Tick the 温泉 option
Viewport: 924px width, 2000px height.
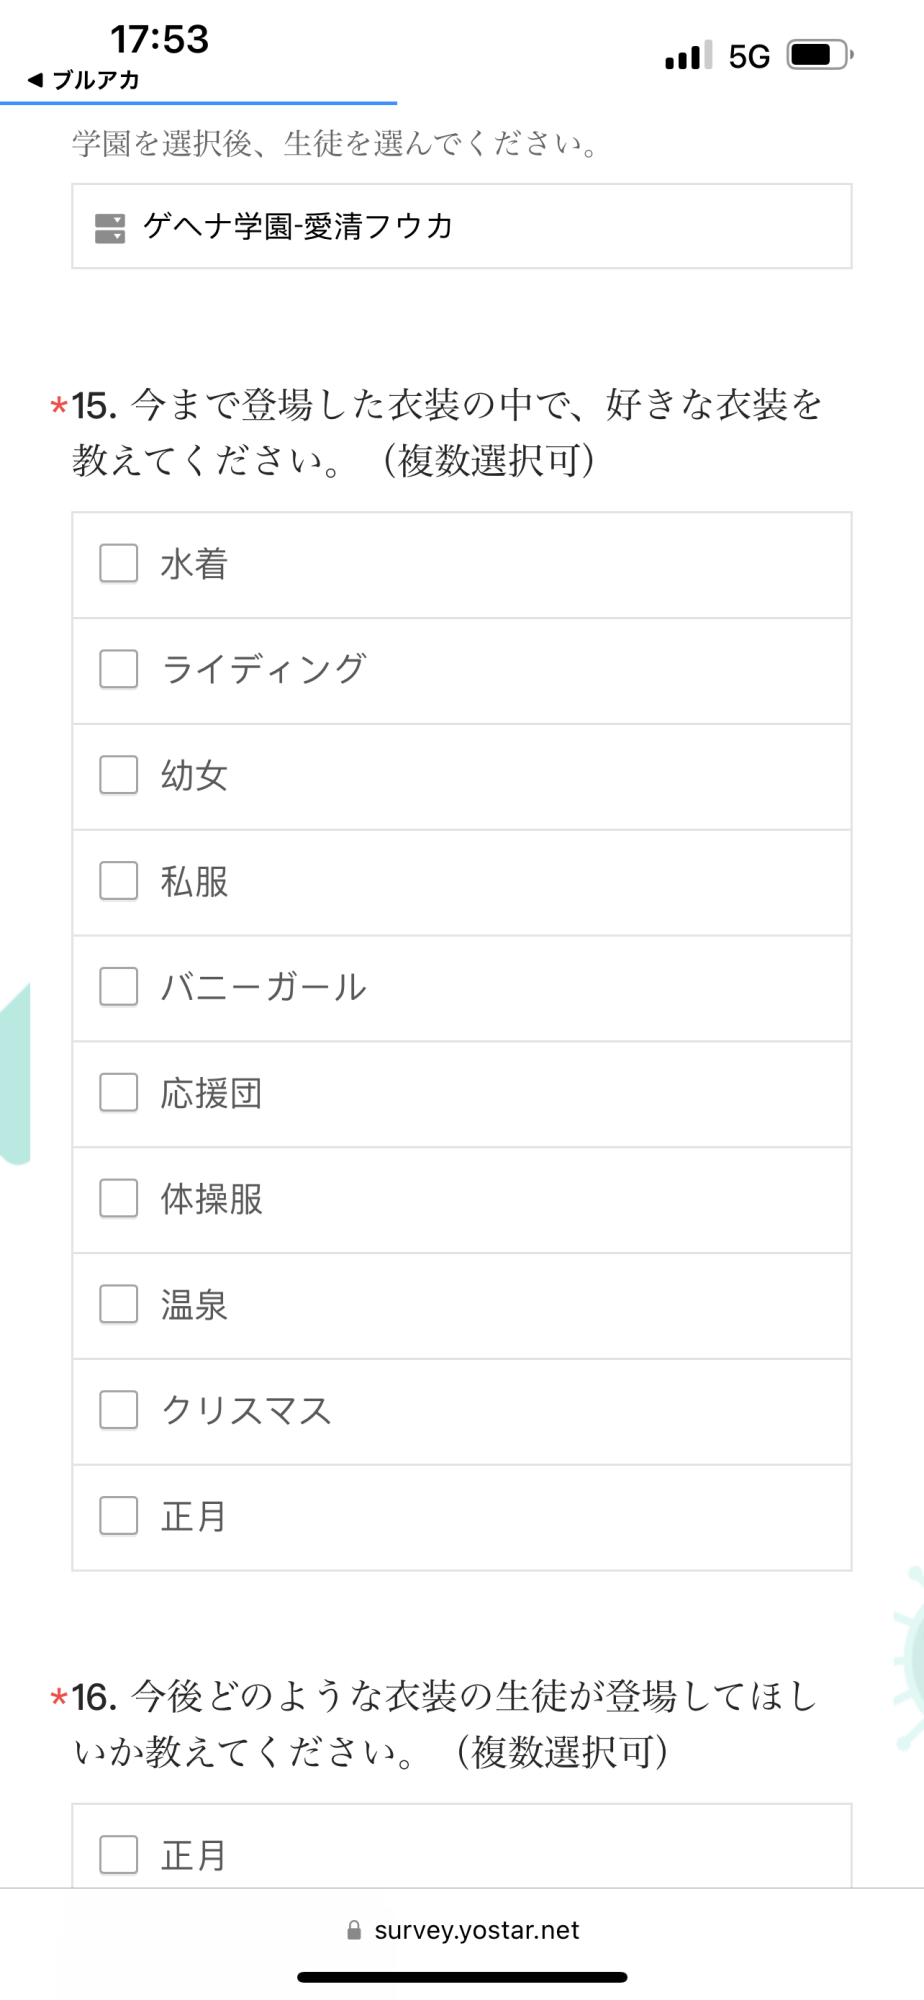[x=119, y=1305]
